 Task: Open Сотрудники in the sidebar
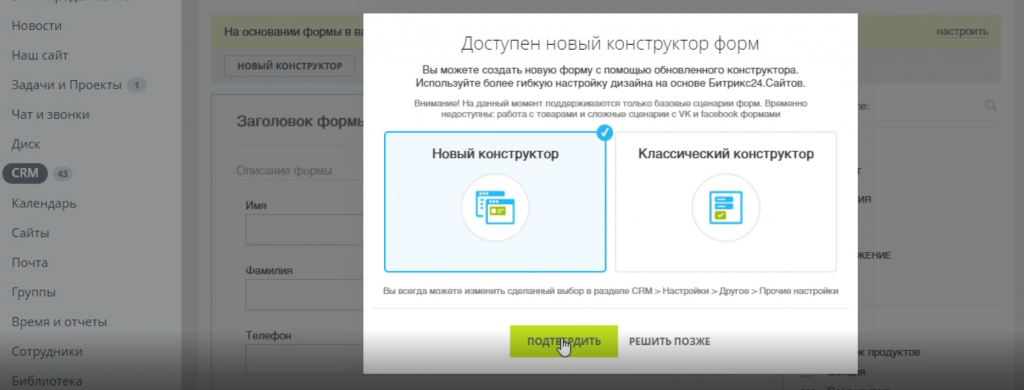(x=47, y=351)
